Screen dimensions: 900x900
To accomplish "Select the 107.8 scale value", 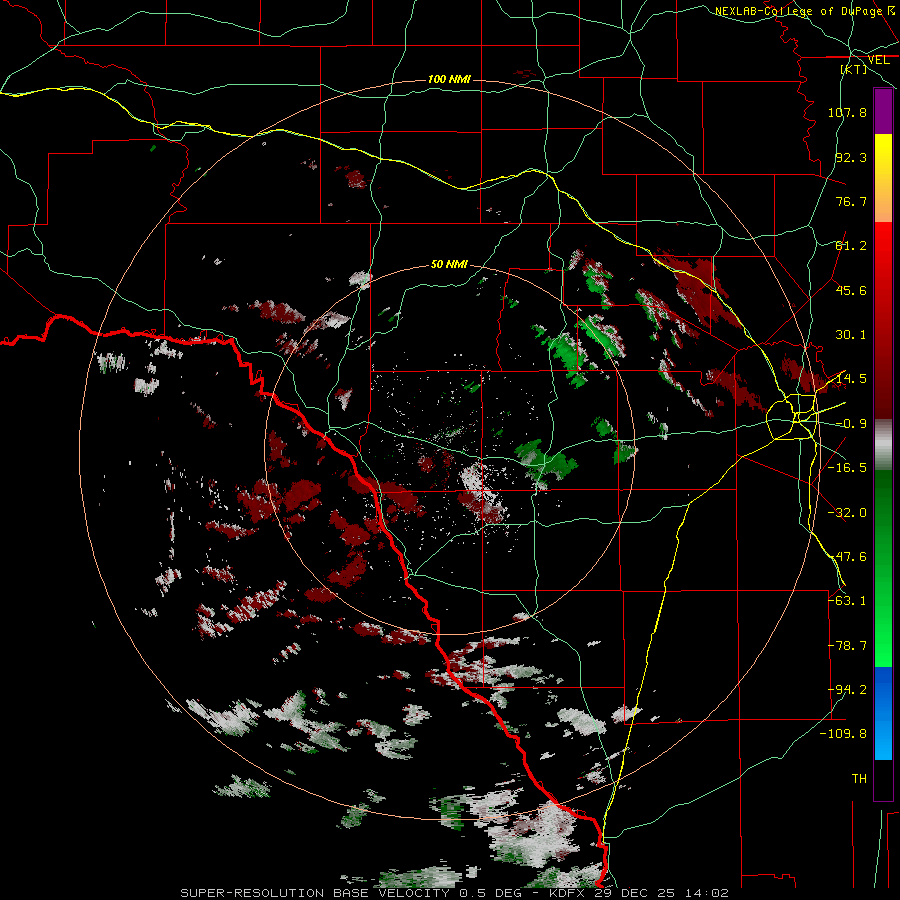I will (847, 112).
